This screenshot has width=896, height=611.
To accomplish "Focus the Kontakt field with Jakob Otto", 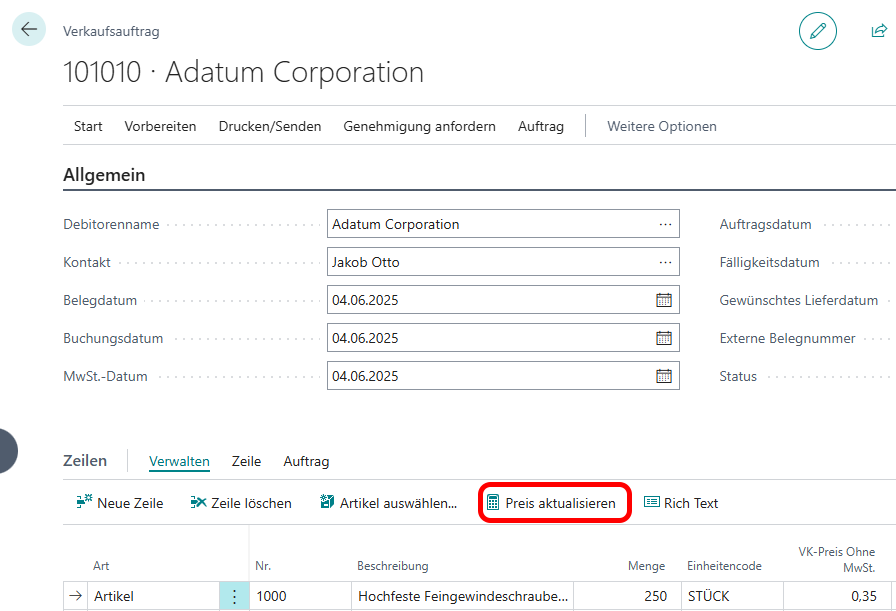I will click(503, 262).
